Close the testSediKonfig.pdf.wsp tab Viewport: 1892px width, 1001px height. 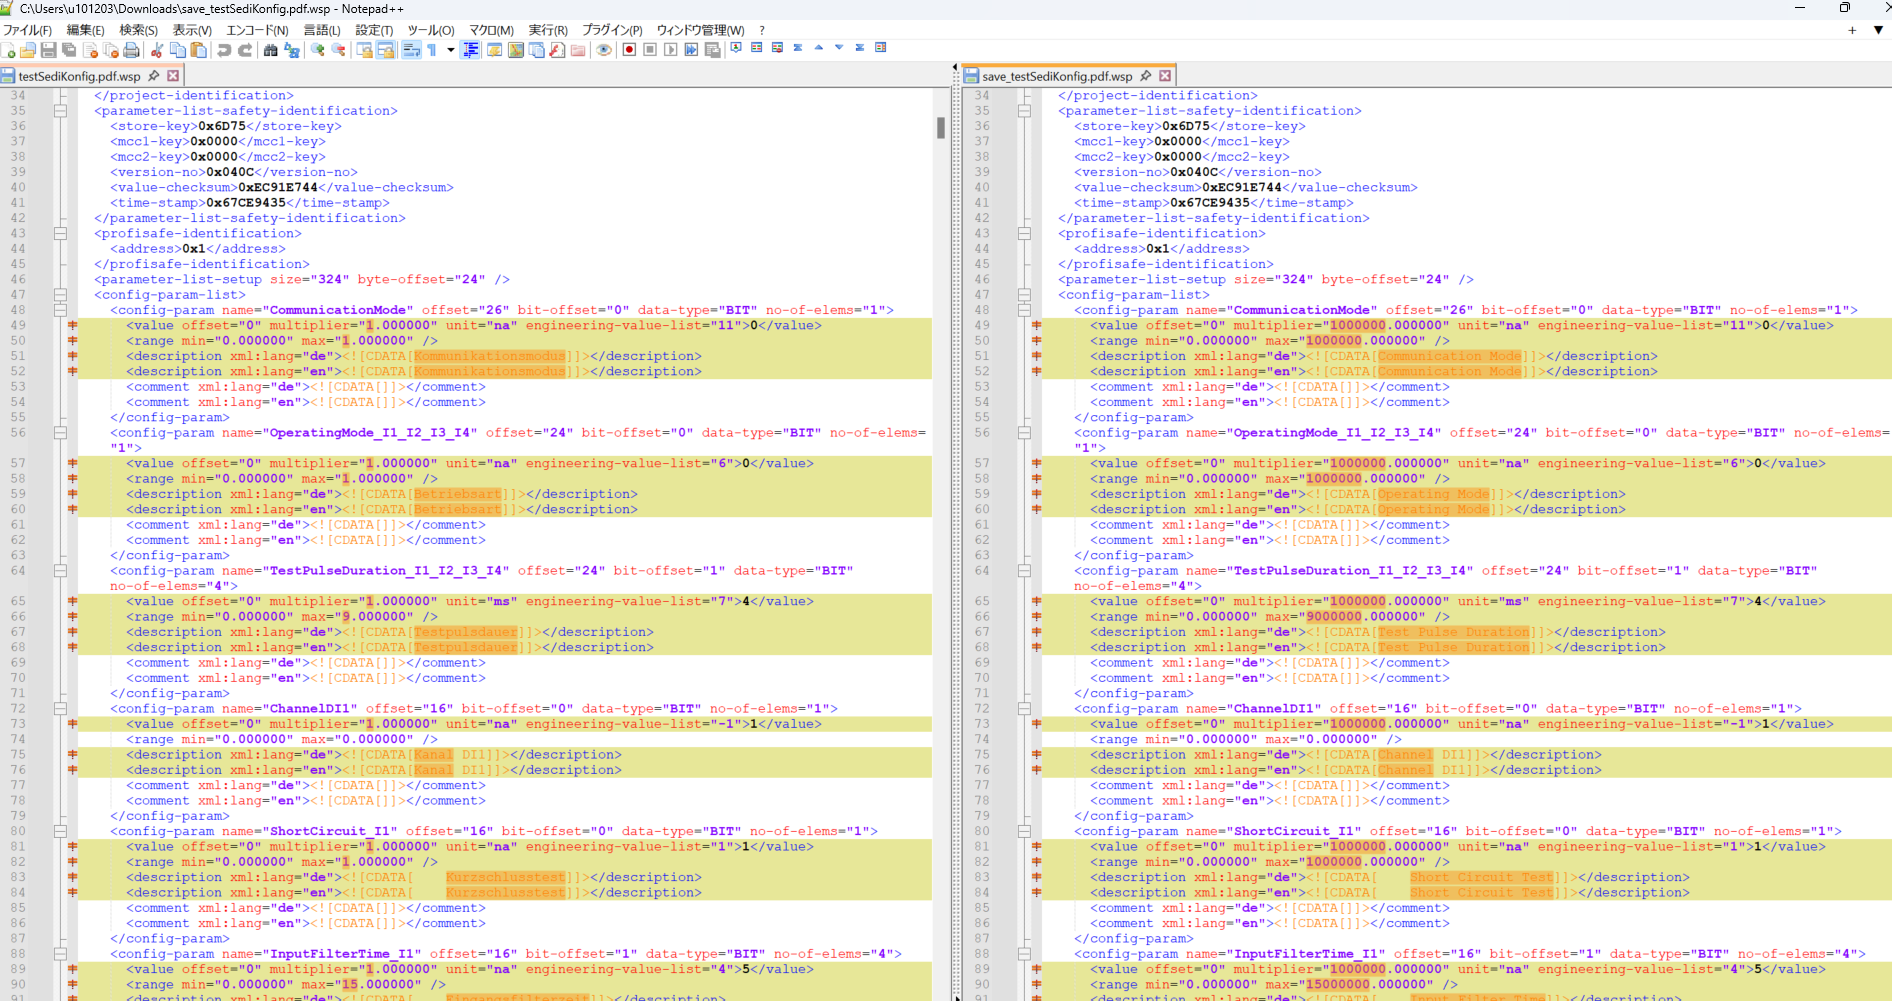[x=173, y=76]
